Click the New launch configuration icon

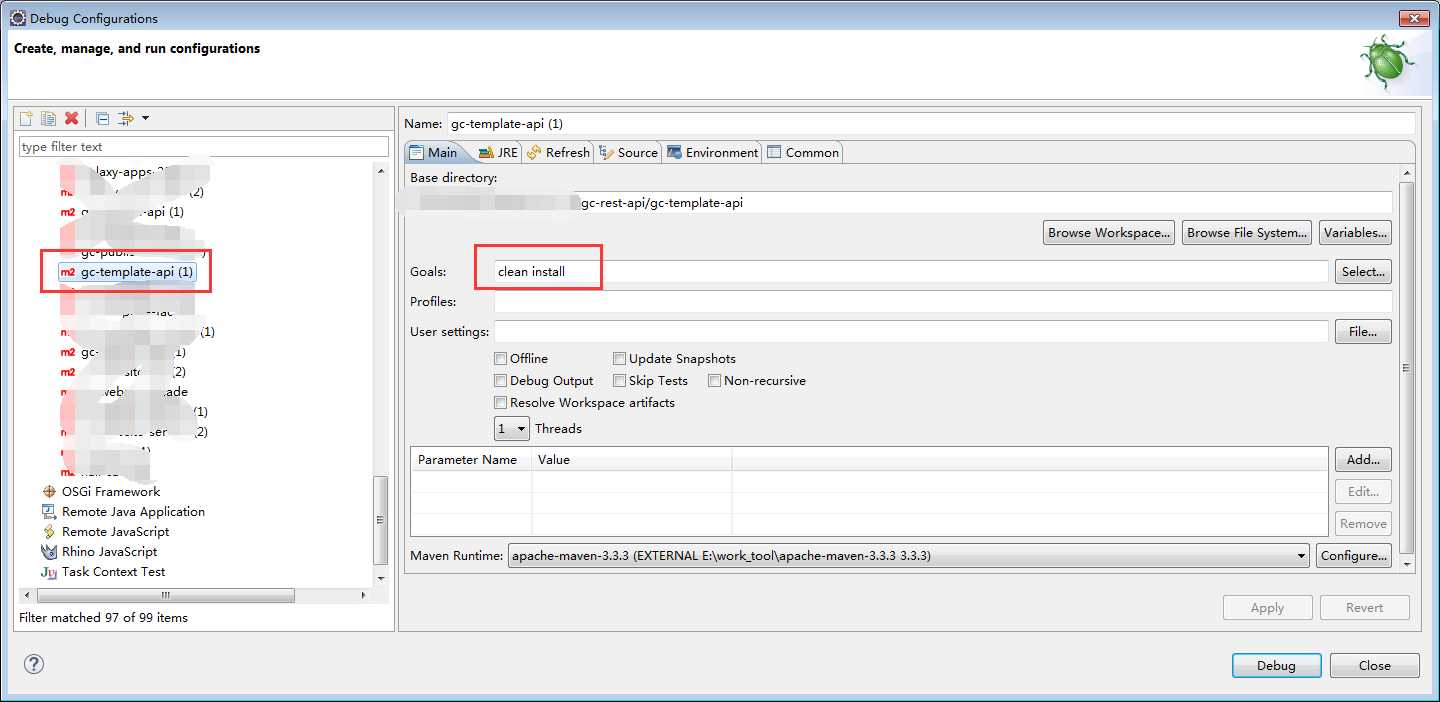(x=27, y=118)
